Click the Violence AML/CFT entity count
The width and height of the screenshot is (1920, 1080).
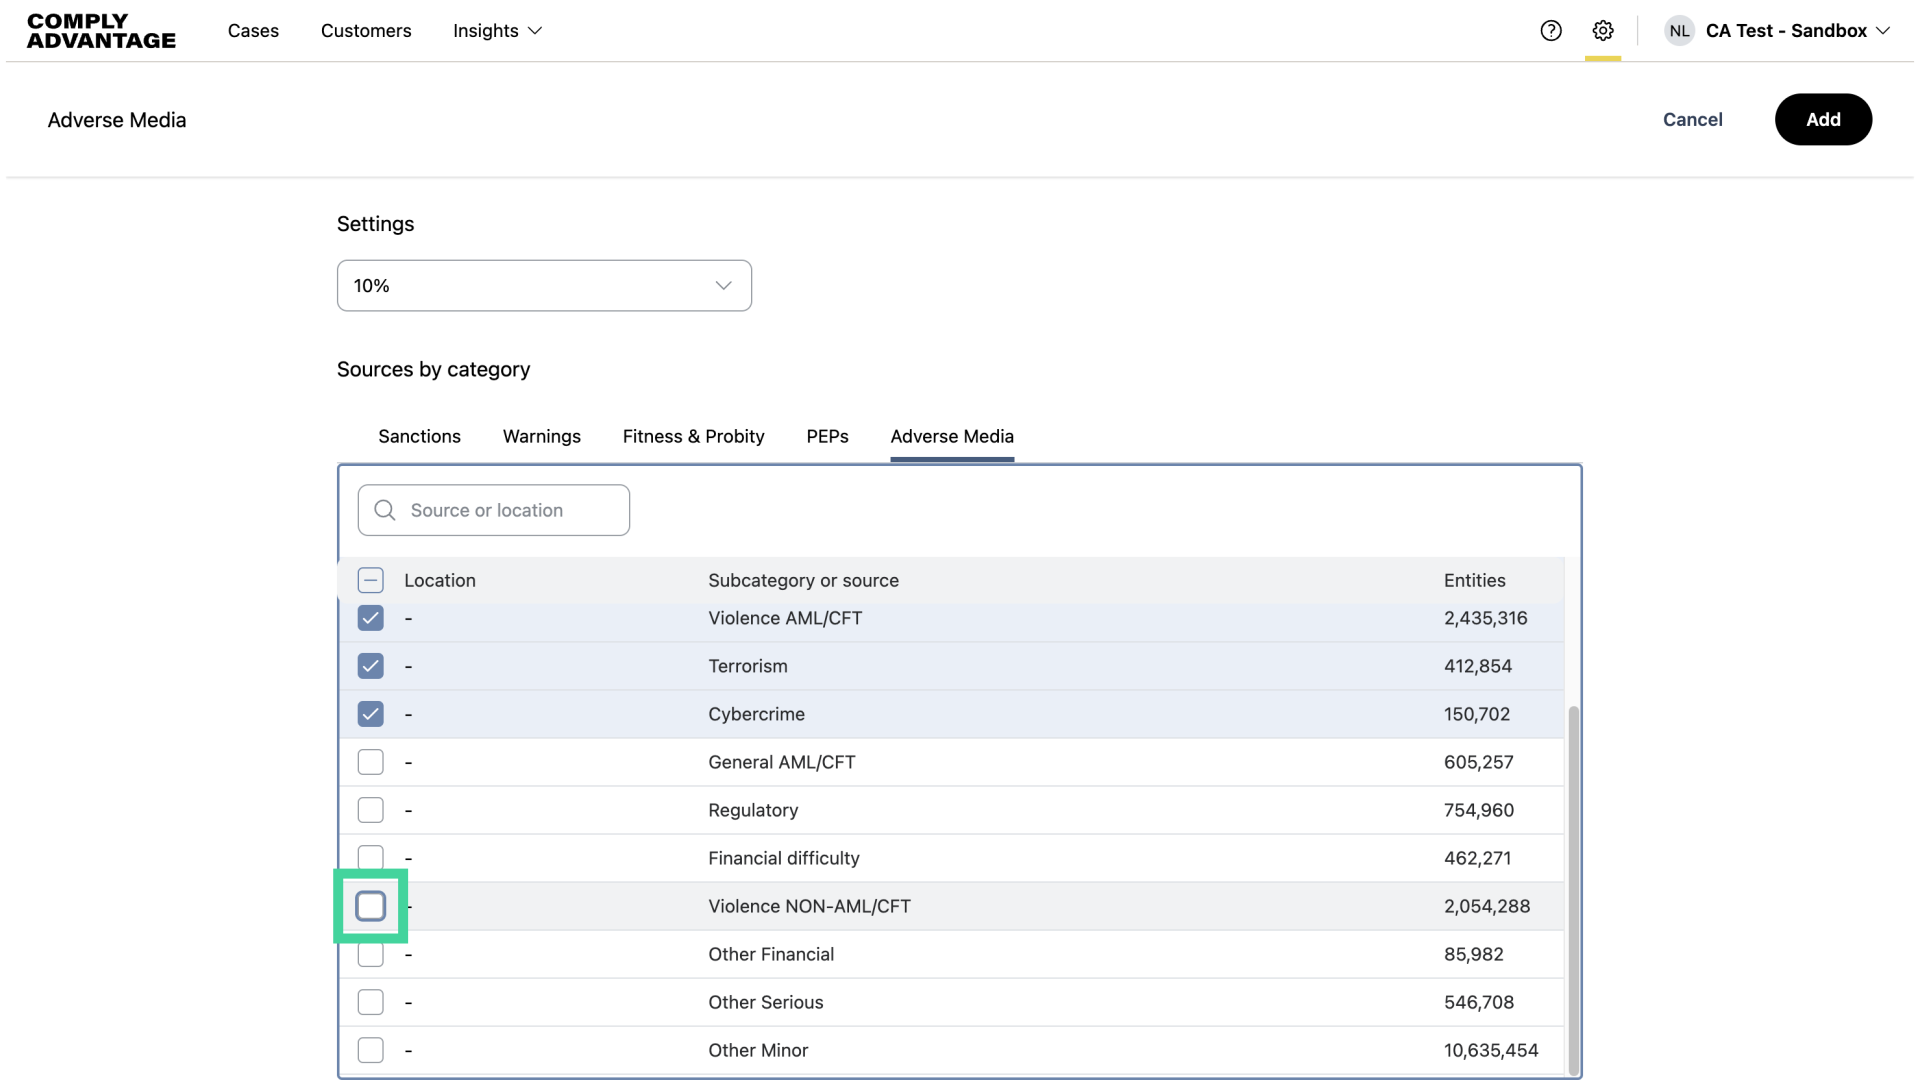click(1485, 618)
